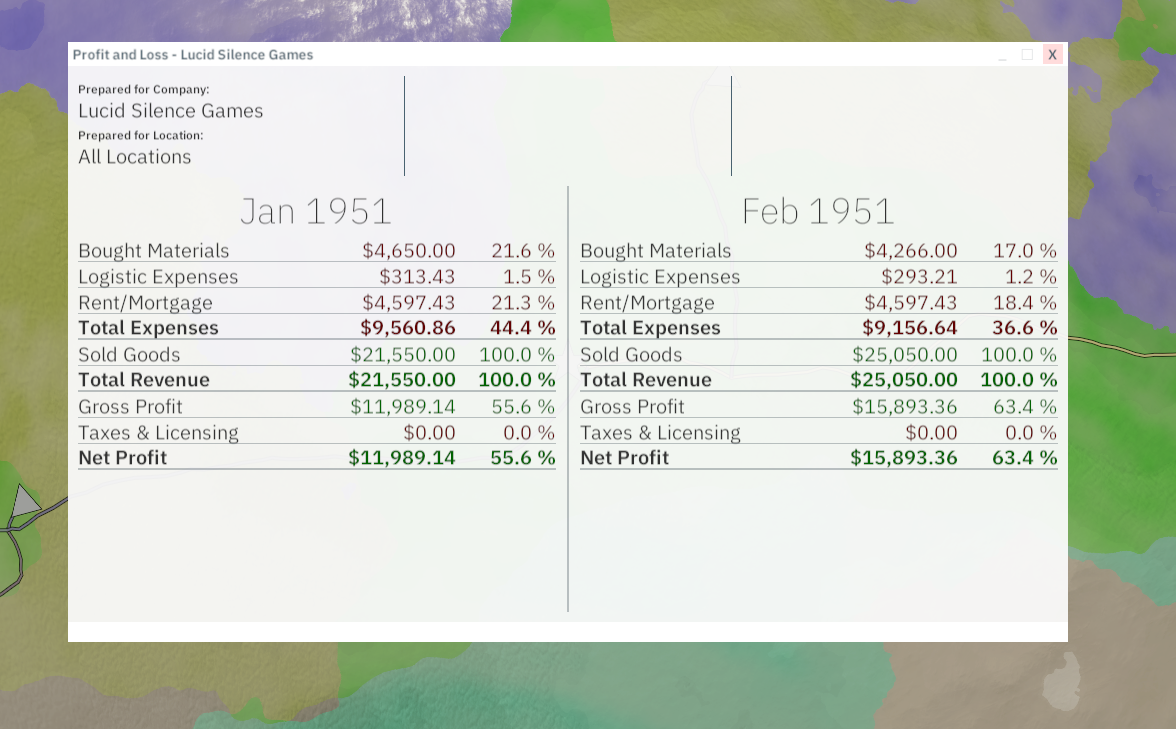The width and height of the screenshot is (1176, 729).
Task: Select the Feb 1951 column heading
Action: (817, 211)
